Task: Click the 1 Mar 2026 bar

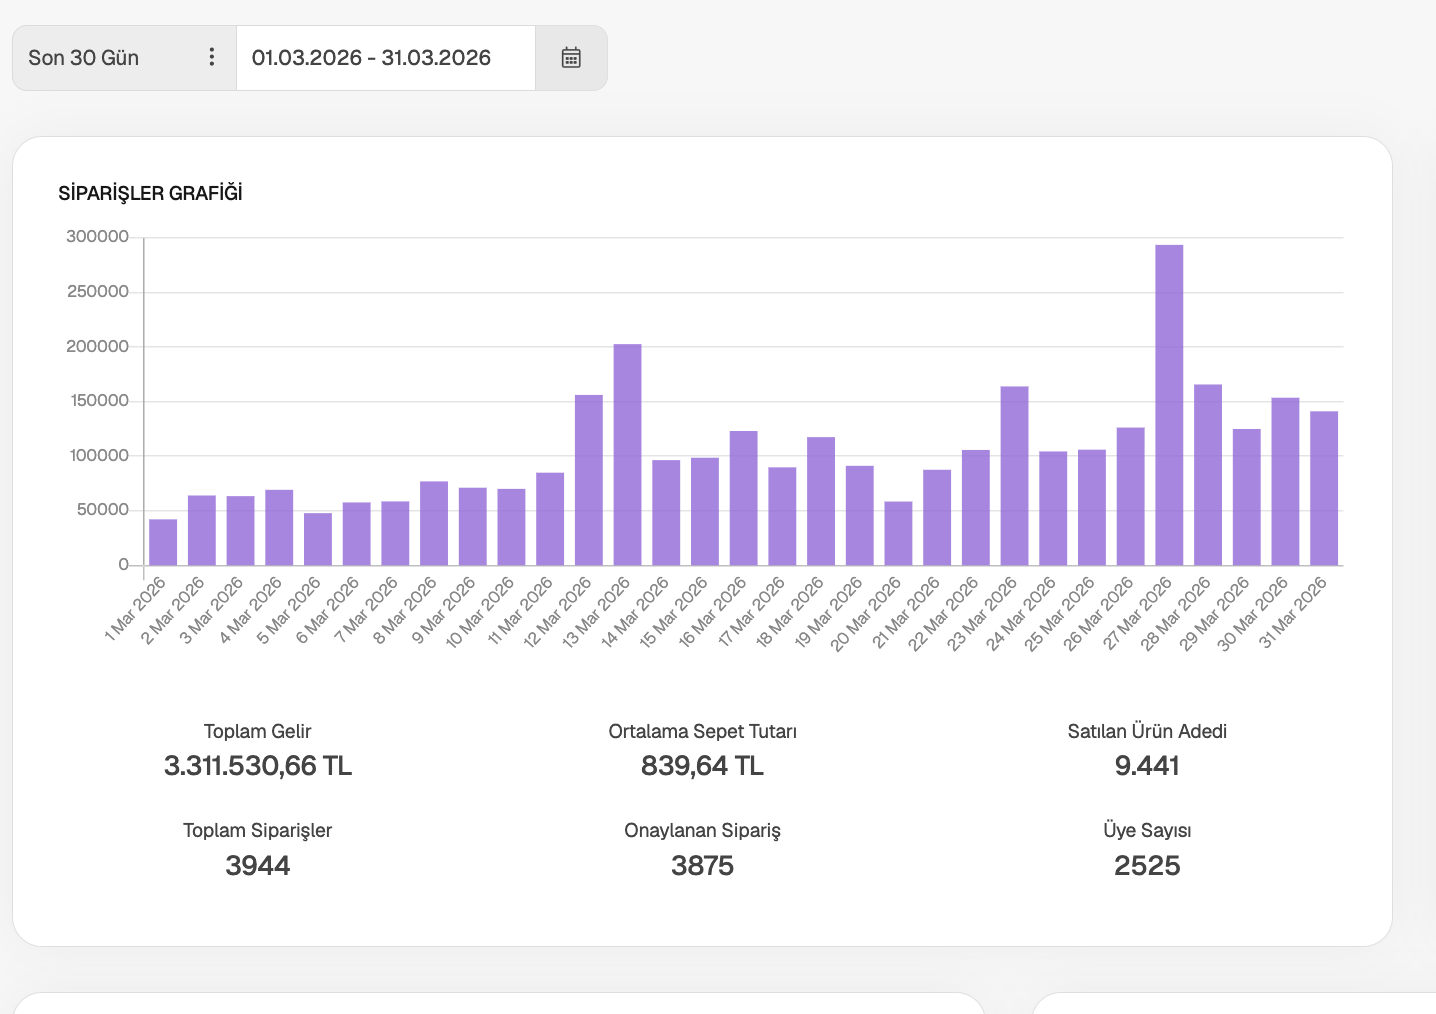Action: tap(163, 542)
